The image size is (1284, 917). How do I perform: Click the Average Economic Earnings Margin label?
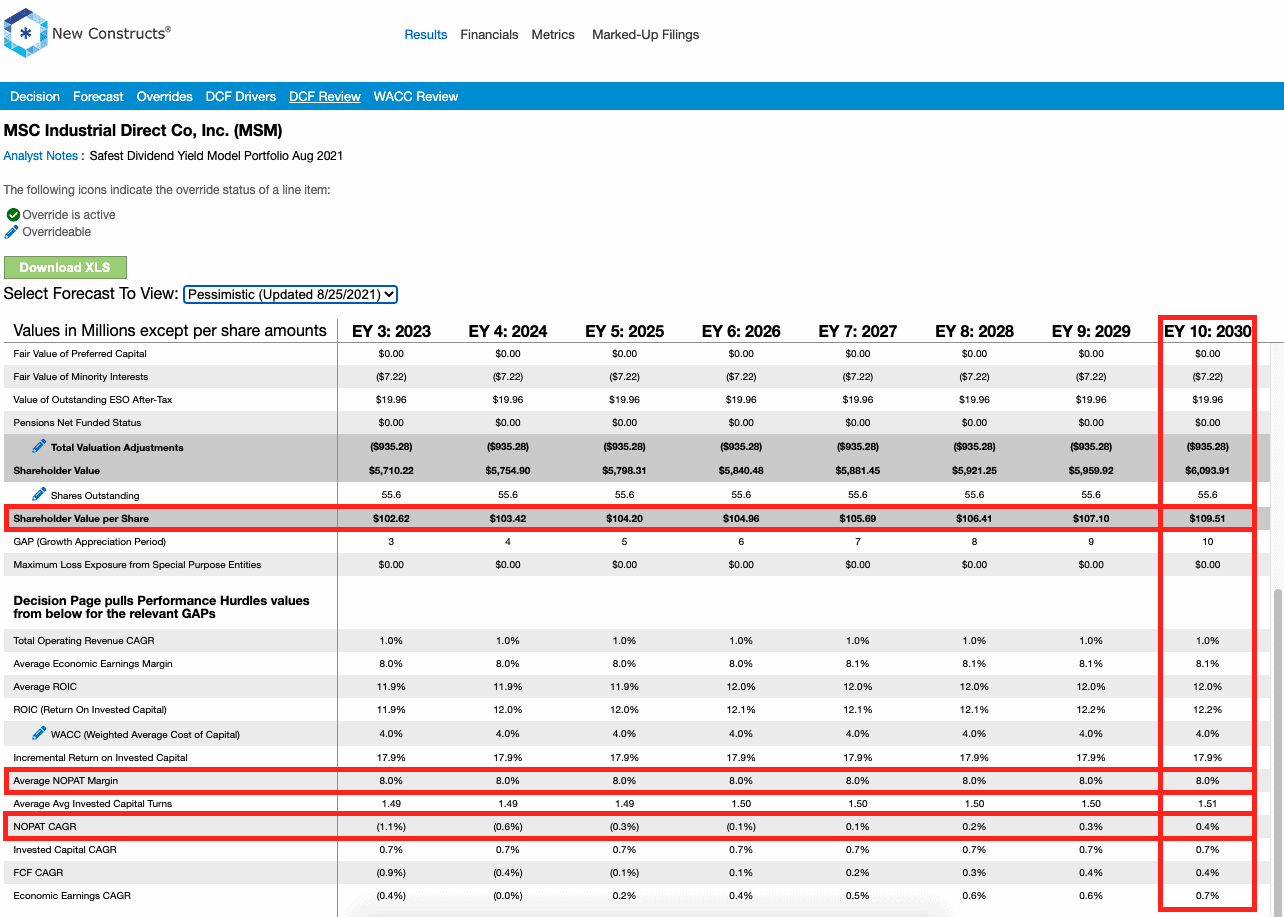pos(93,663)
